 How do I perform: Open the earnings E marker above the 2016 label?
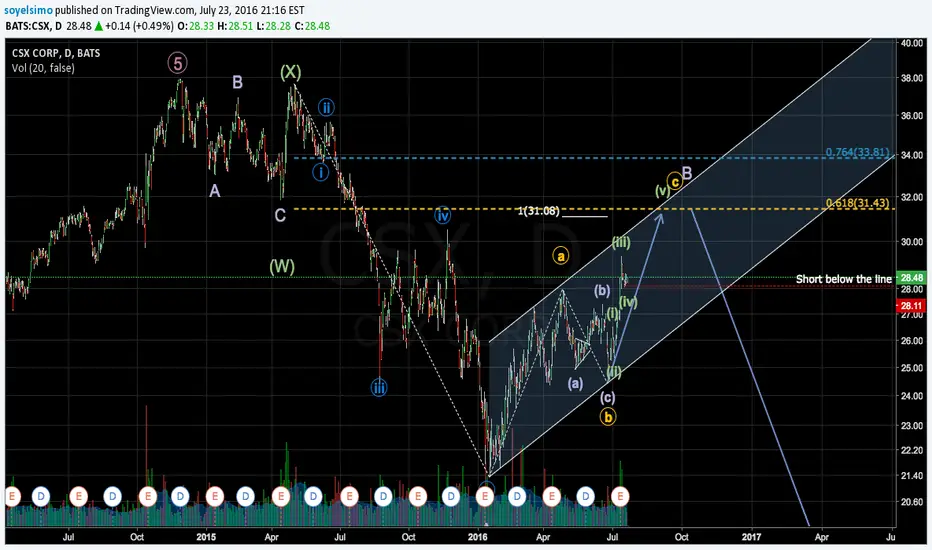(x=485, y=495)
